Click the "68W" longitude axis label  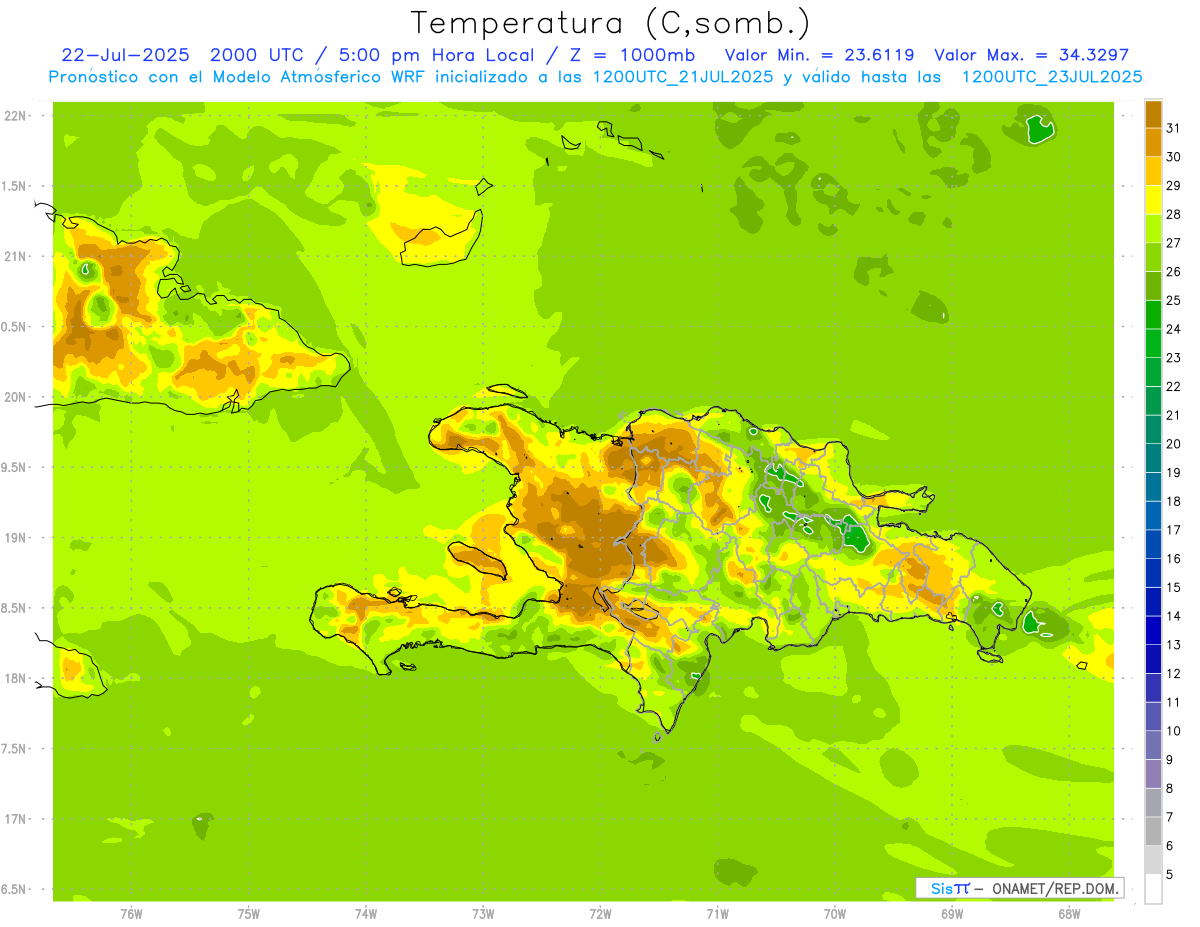click(x=1069, y=914)
